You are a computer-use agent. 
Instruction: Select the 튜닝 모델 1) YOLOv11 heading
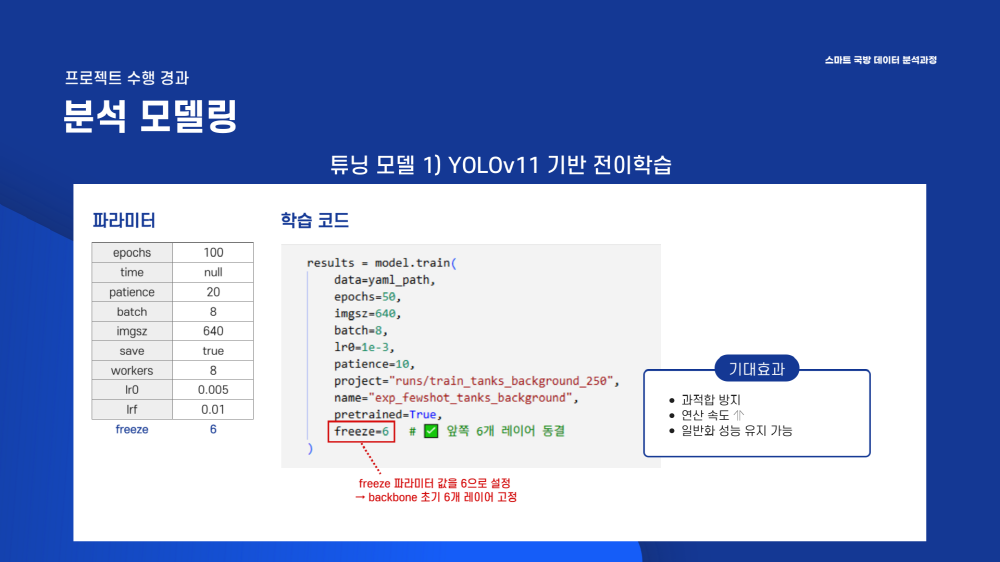[x=500, y=165]
